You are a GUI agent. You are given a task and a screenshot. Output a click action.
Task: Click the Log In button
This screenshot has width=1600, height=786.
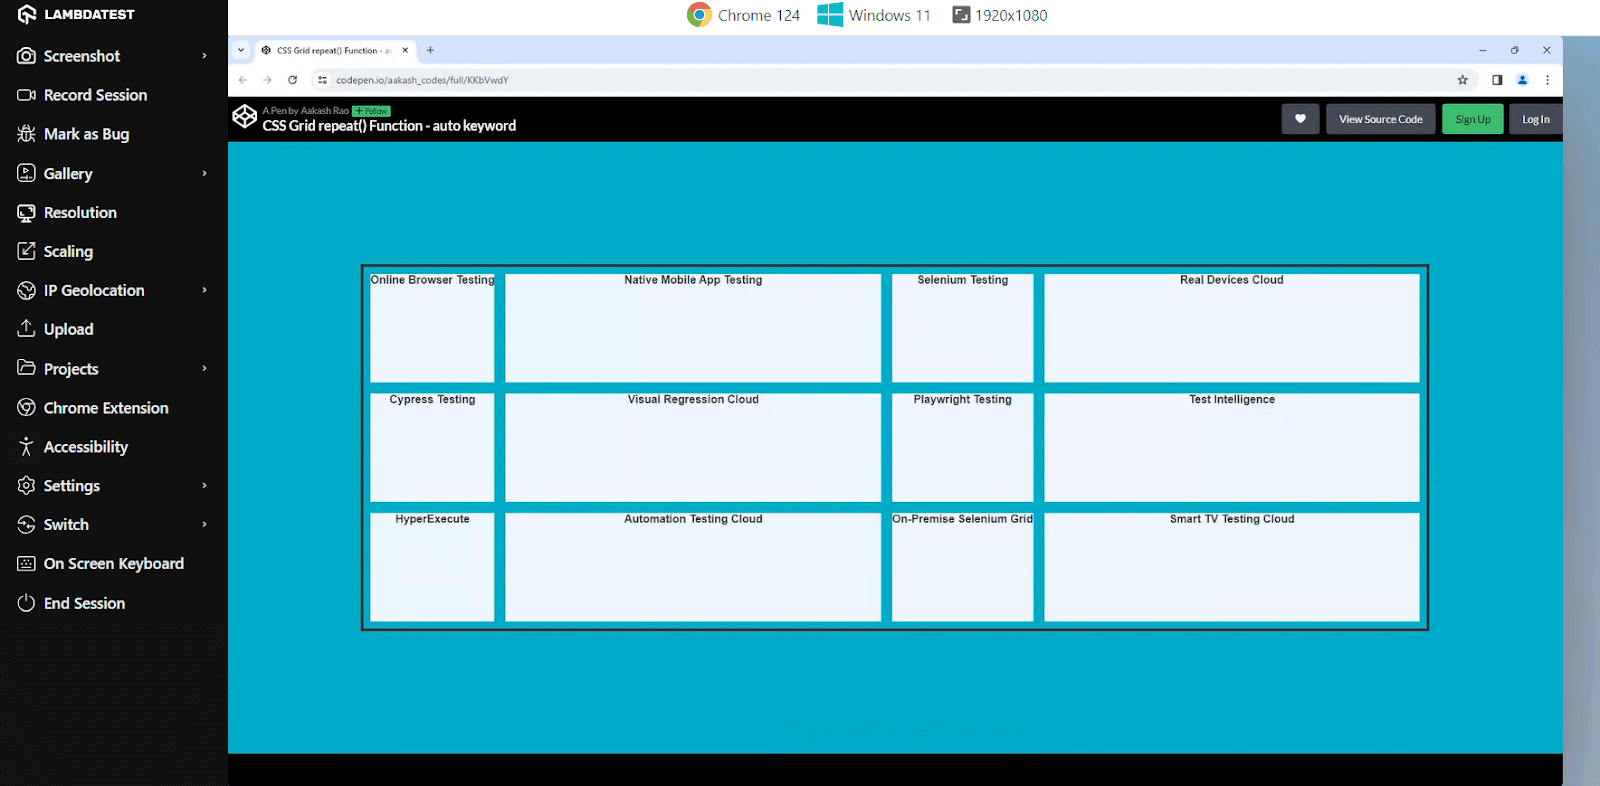pos(1536,119)
